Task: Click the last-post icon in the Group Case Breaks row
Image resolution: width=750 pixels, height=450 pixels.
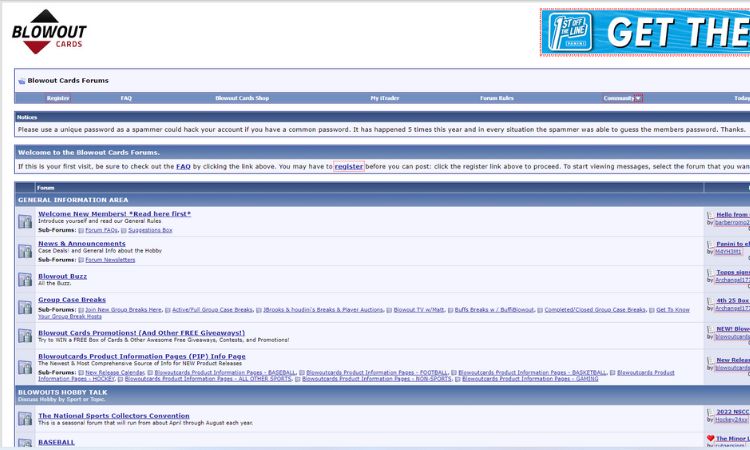Action: [710, 301]
